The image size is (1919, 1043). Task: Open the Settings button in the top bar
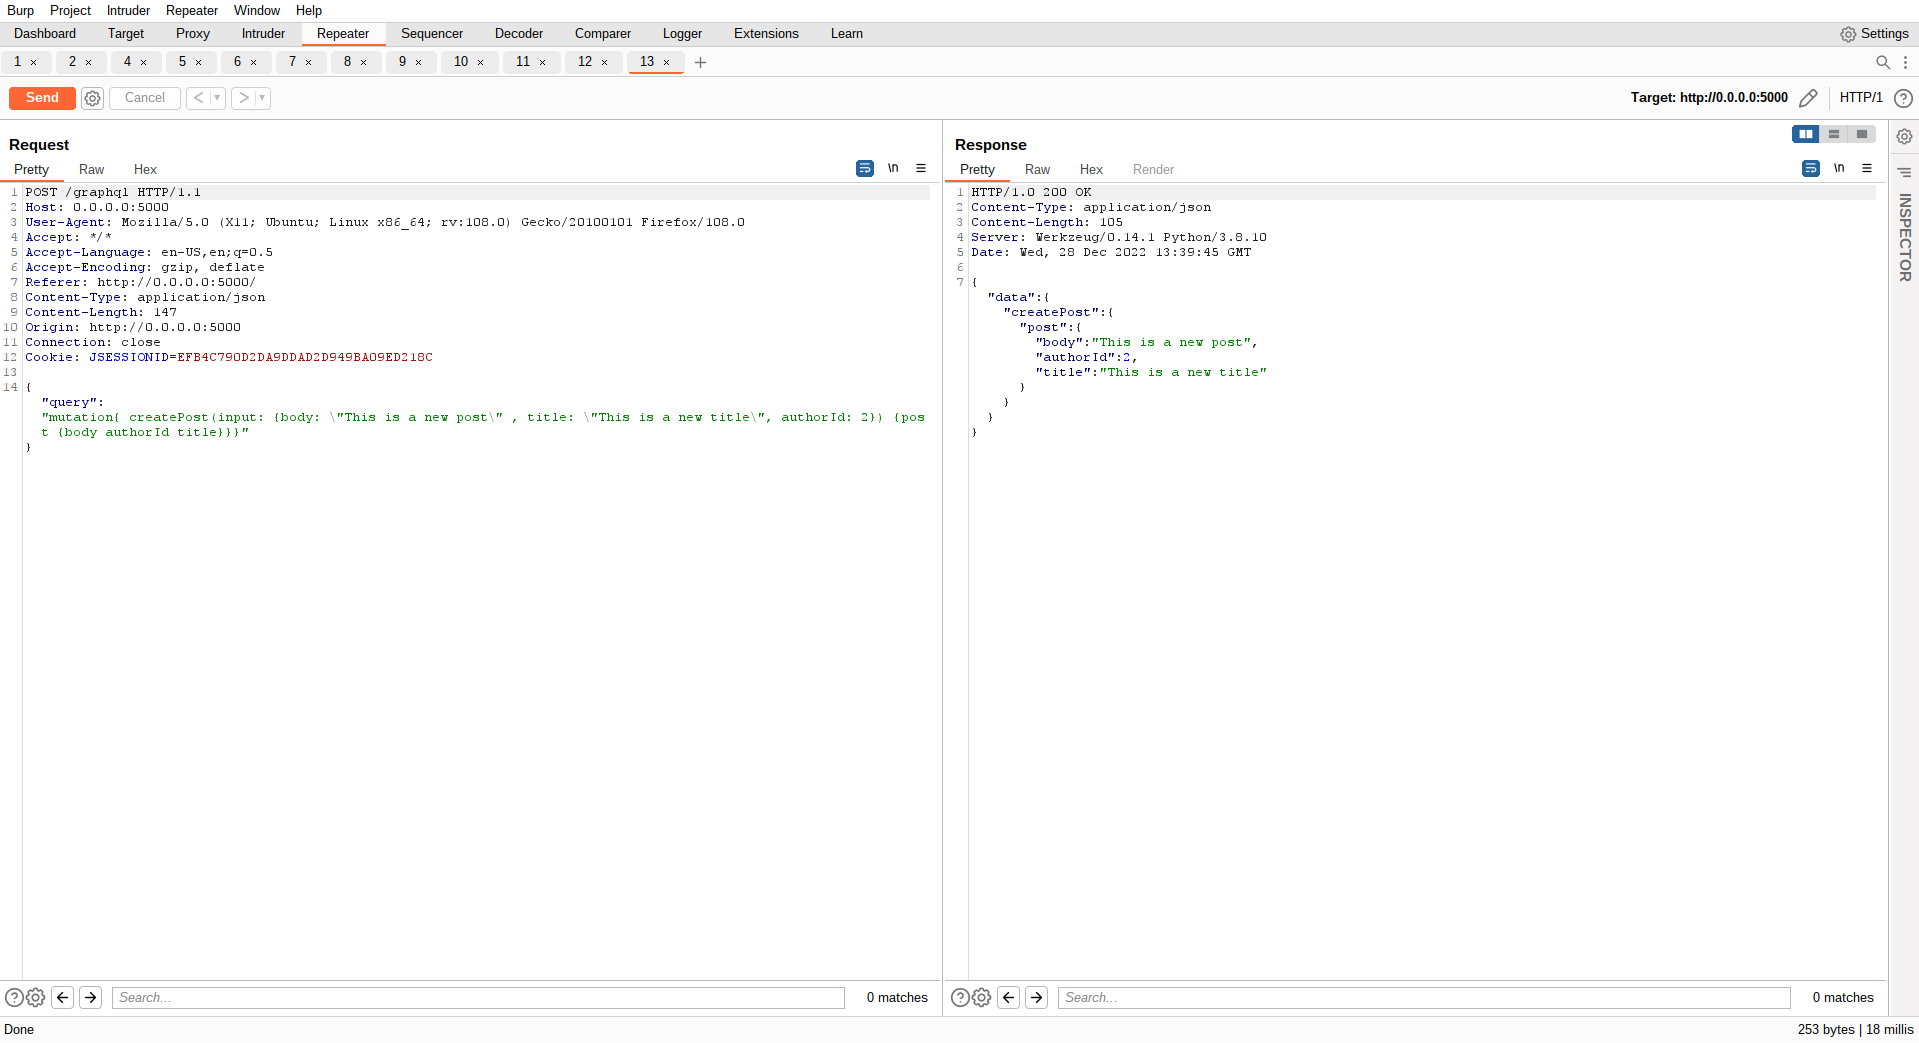click(1875, 34)
